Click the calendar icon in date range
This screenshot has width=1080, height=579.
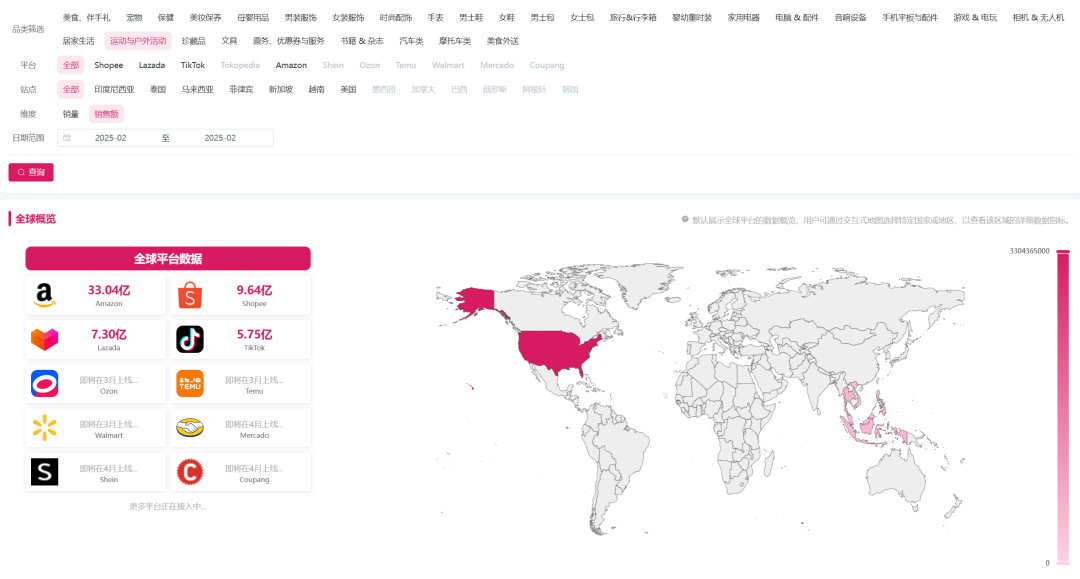tap(67, 138)
